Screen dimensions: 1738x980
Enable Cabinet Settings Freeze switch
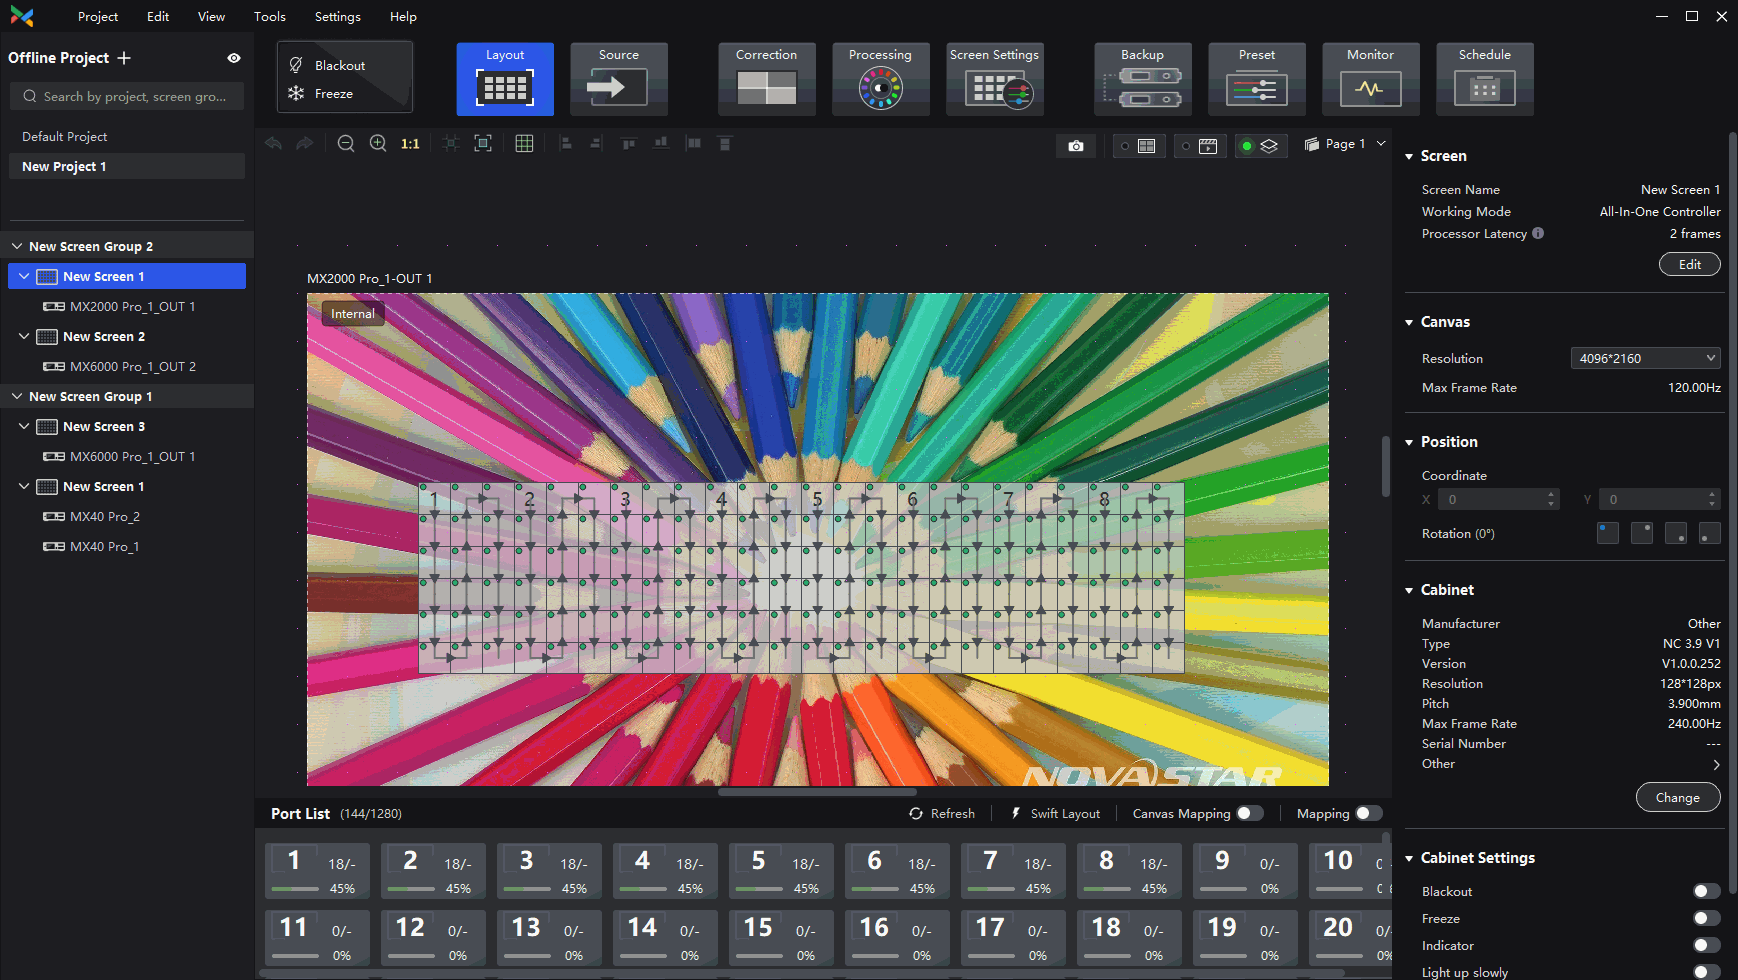pyautogui.click(x=1707, y=918)
